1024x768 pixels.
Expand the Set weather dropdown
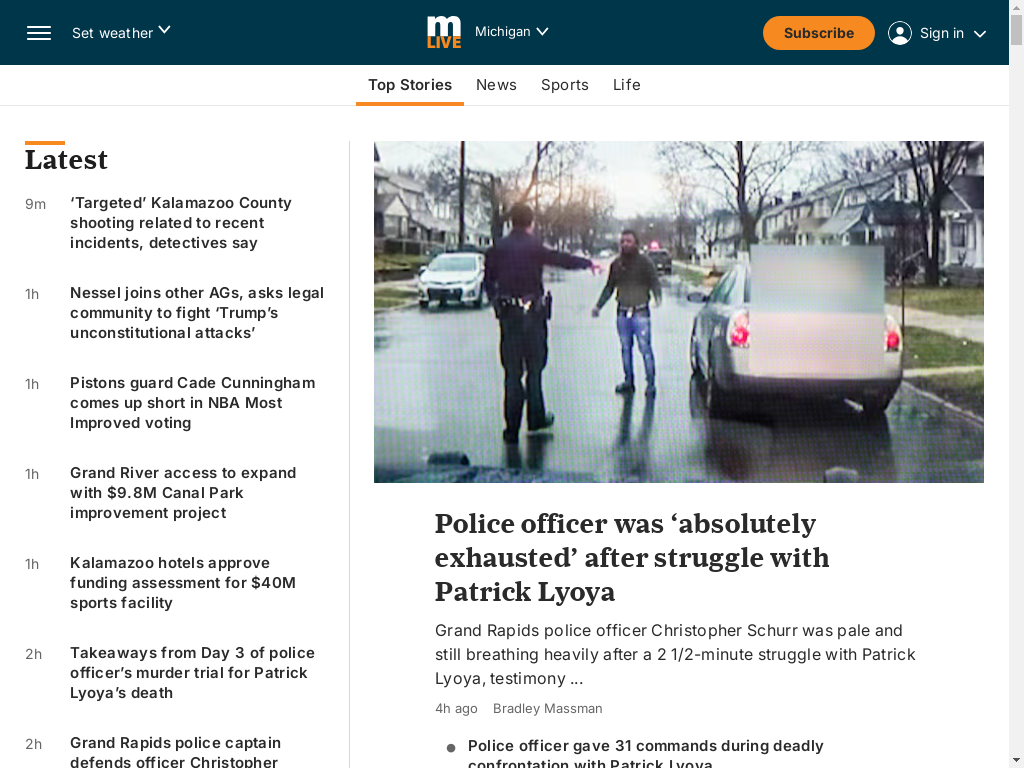121,32
